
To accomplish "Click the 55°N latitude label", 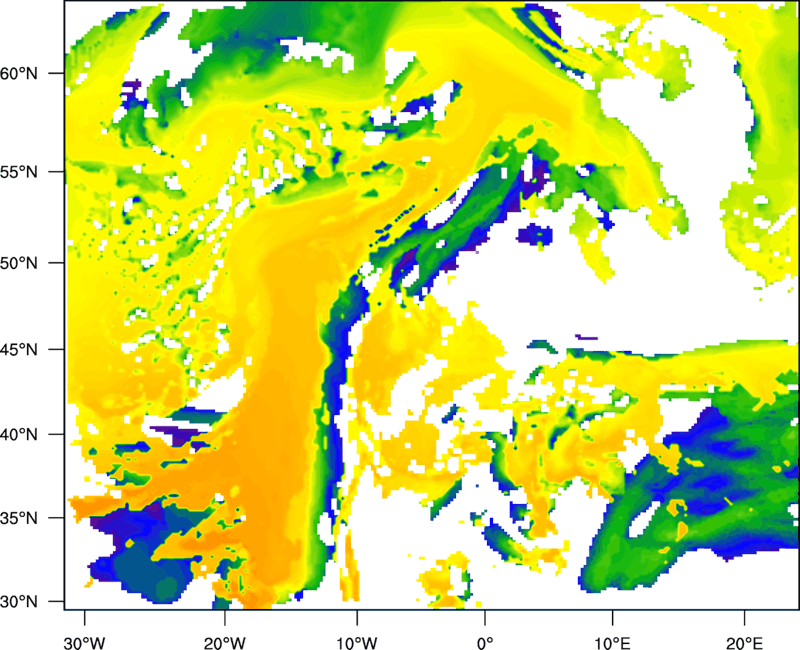I will [x=19, y=172].
